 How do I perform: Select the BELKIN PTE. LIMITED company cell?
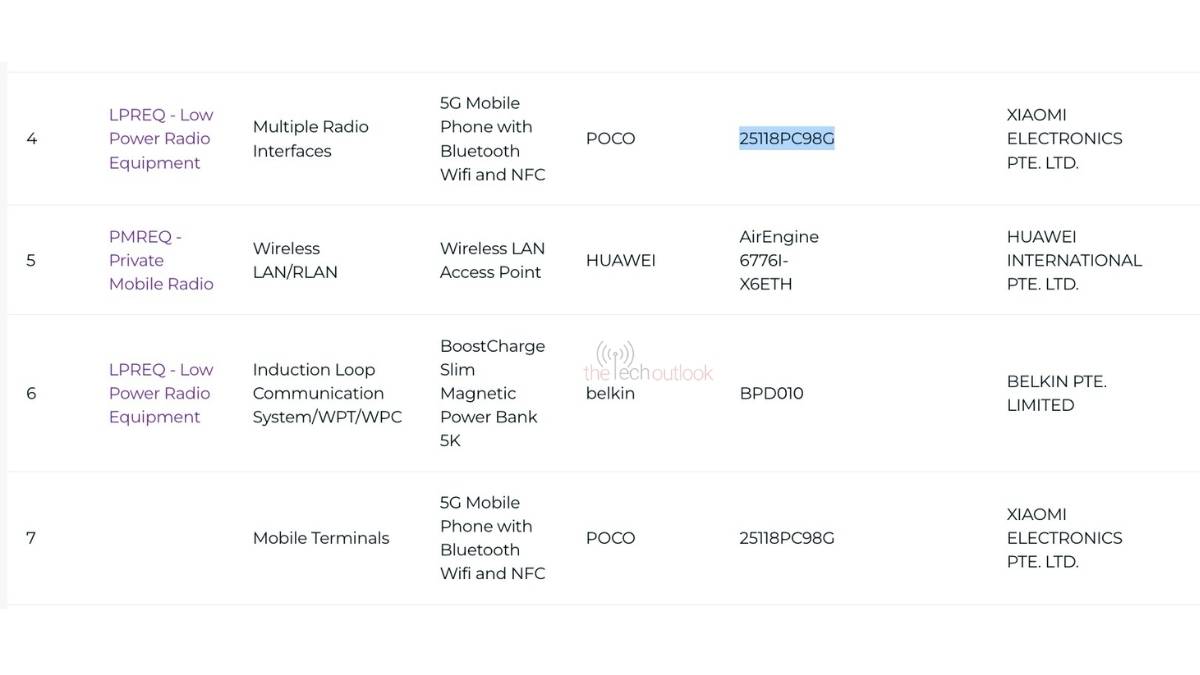(1056, 393)
